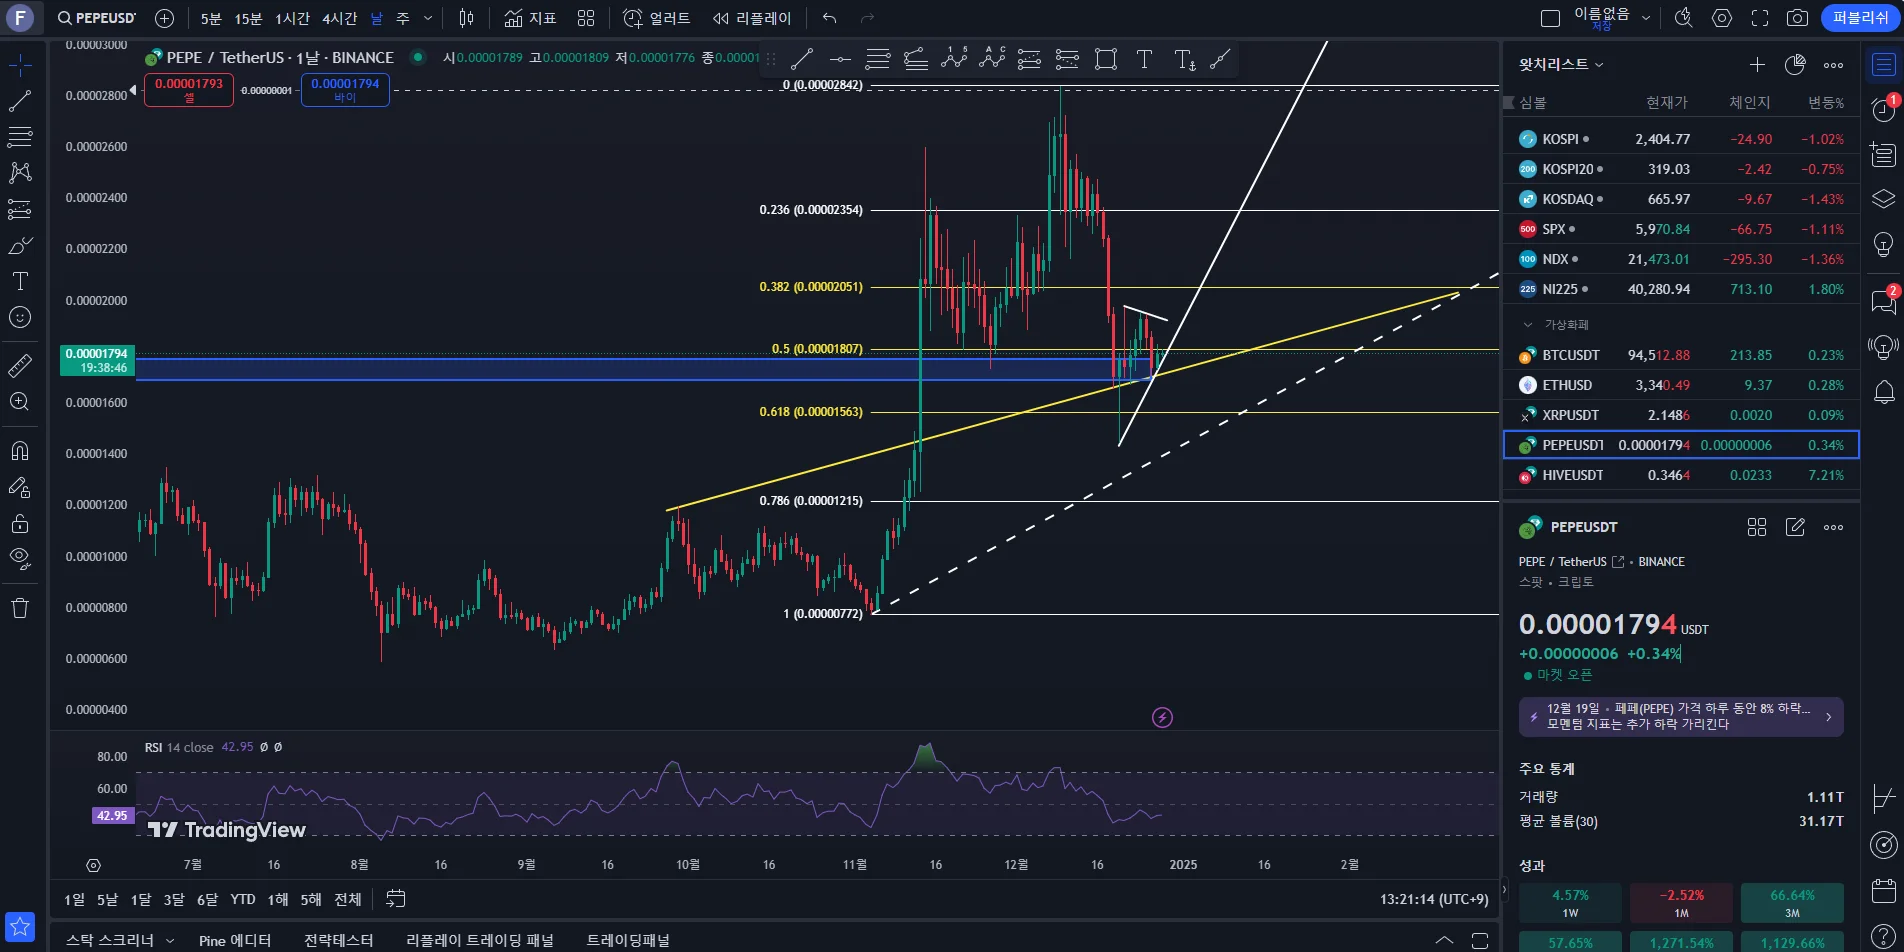The image size is (1904, 952).
Task: Toggle favorites drawing toolbar star
Action: [20, 927]
